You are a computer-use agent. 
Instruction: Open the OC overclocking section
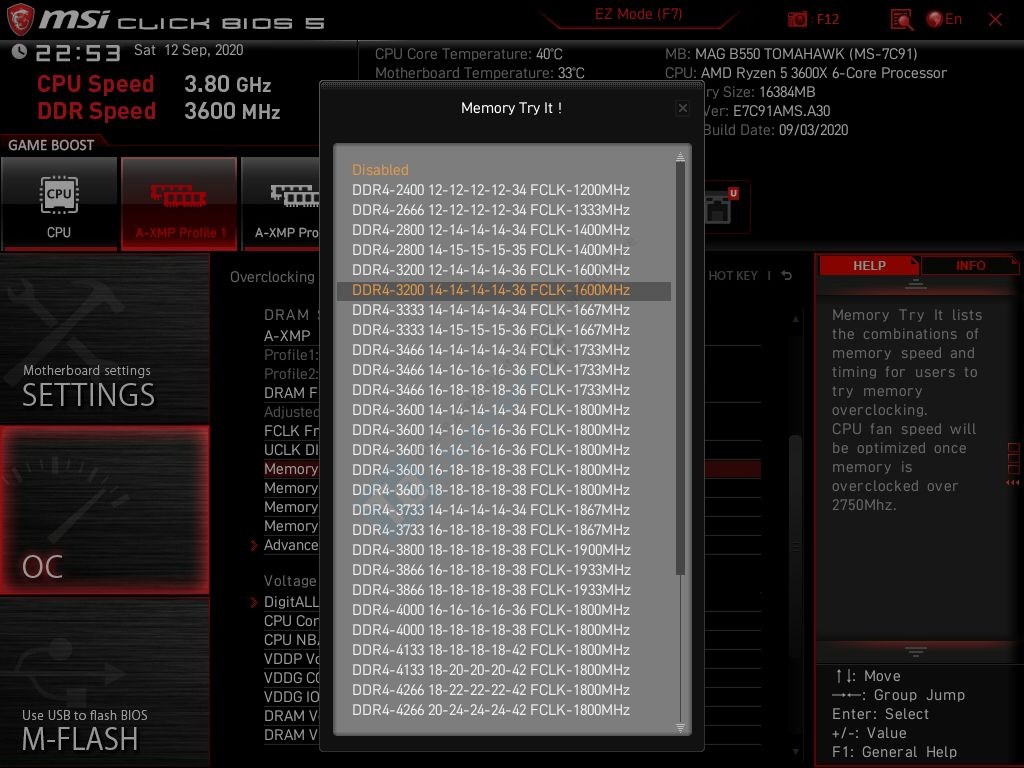pyautogui.click(x=104, y=510)
